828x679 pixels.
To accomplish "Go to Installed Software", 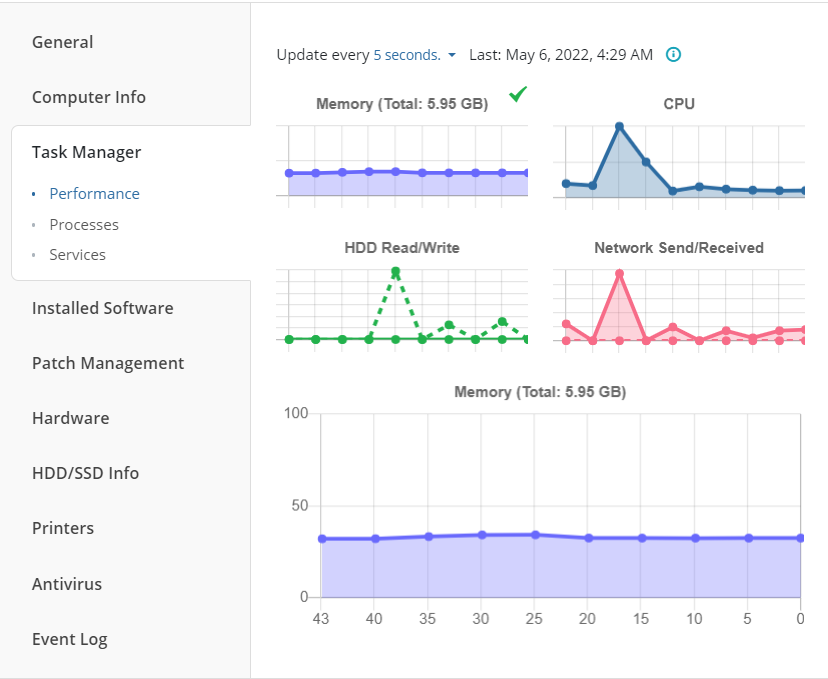I will [x=102, y=308].
